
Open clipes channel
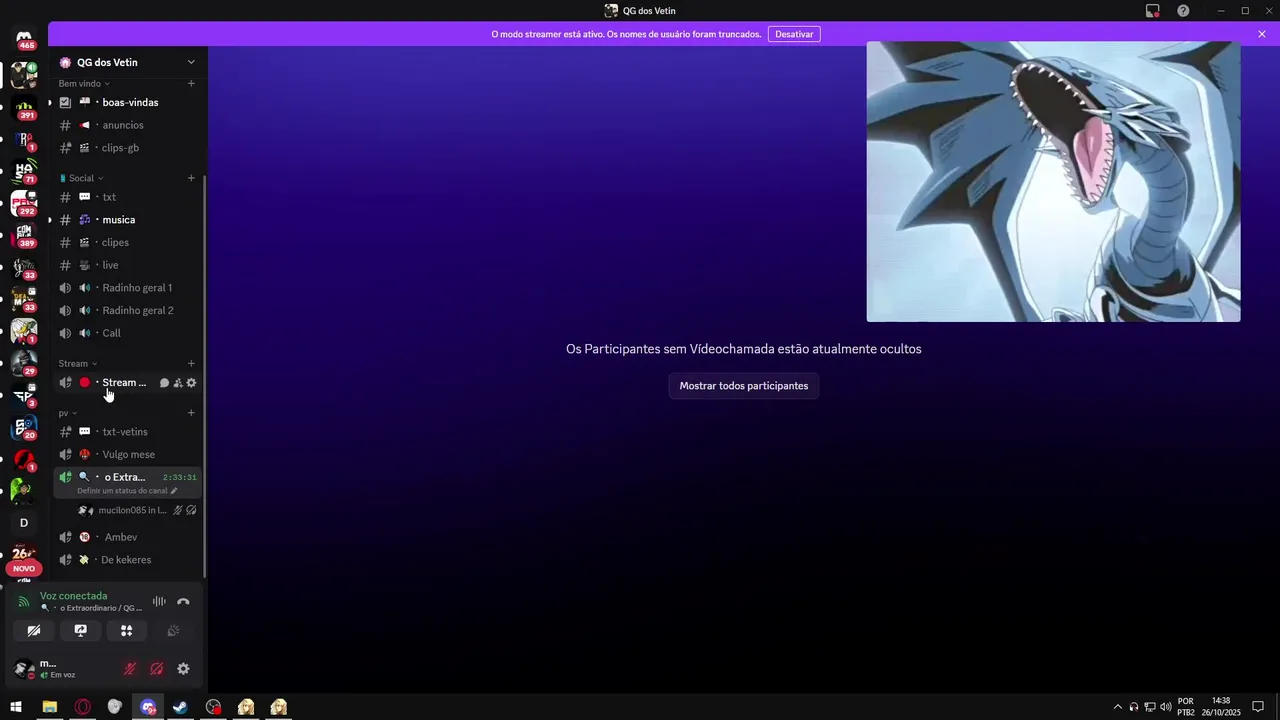[128, 243]
